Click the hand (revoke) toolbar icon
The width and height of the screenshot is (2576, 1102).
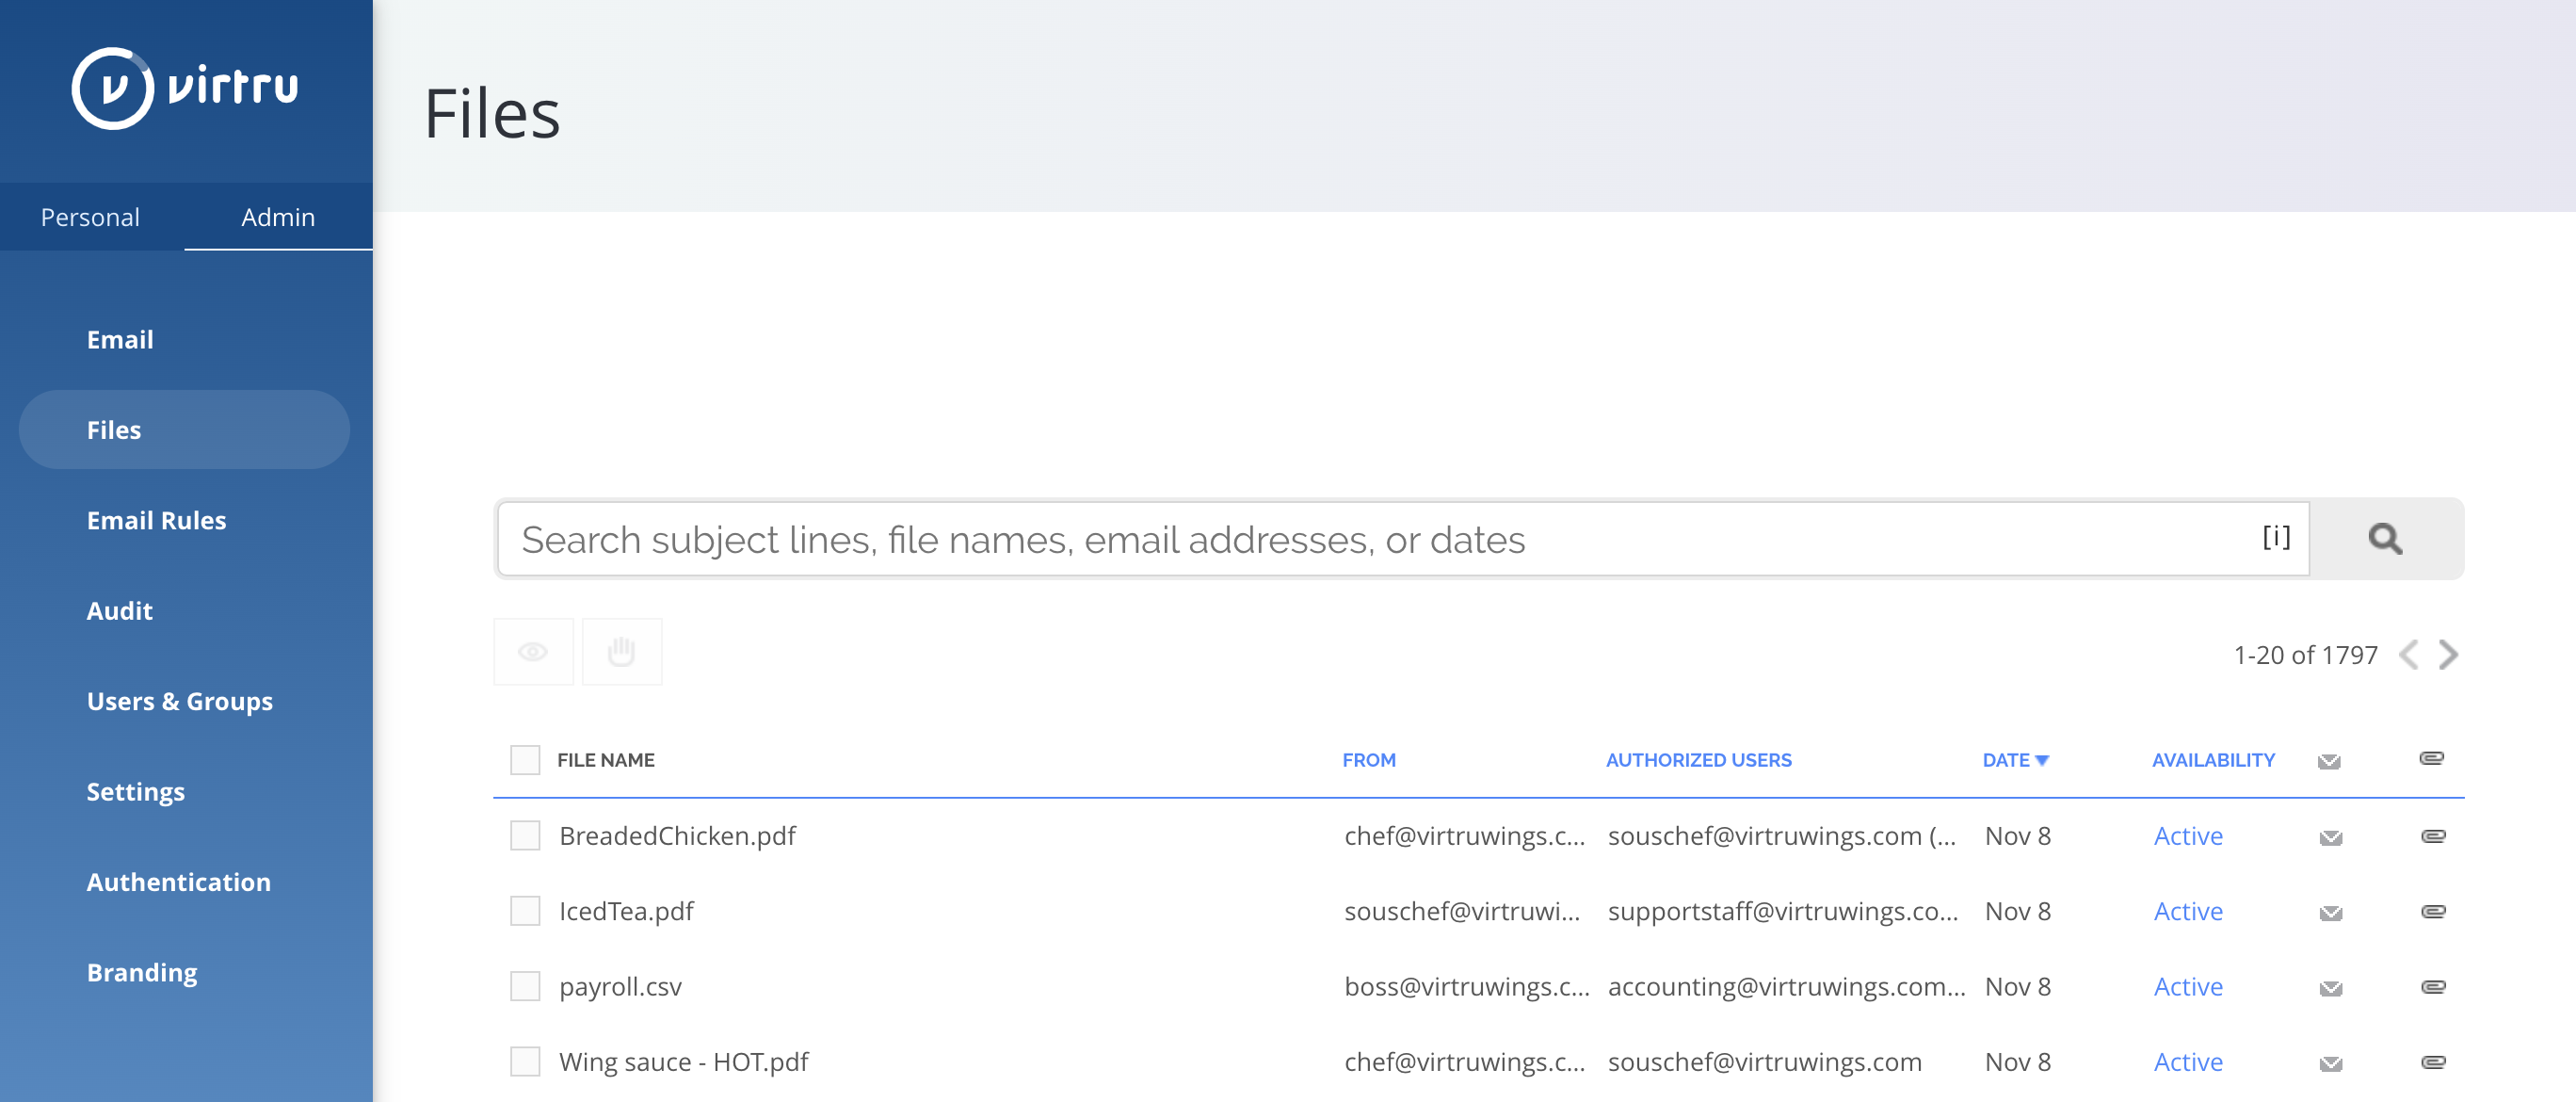[x=621, y=651]
